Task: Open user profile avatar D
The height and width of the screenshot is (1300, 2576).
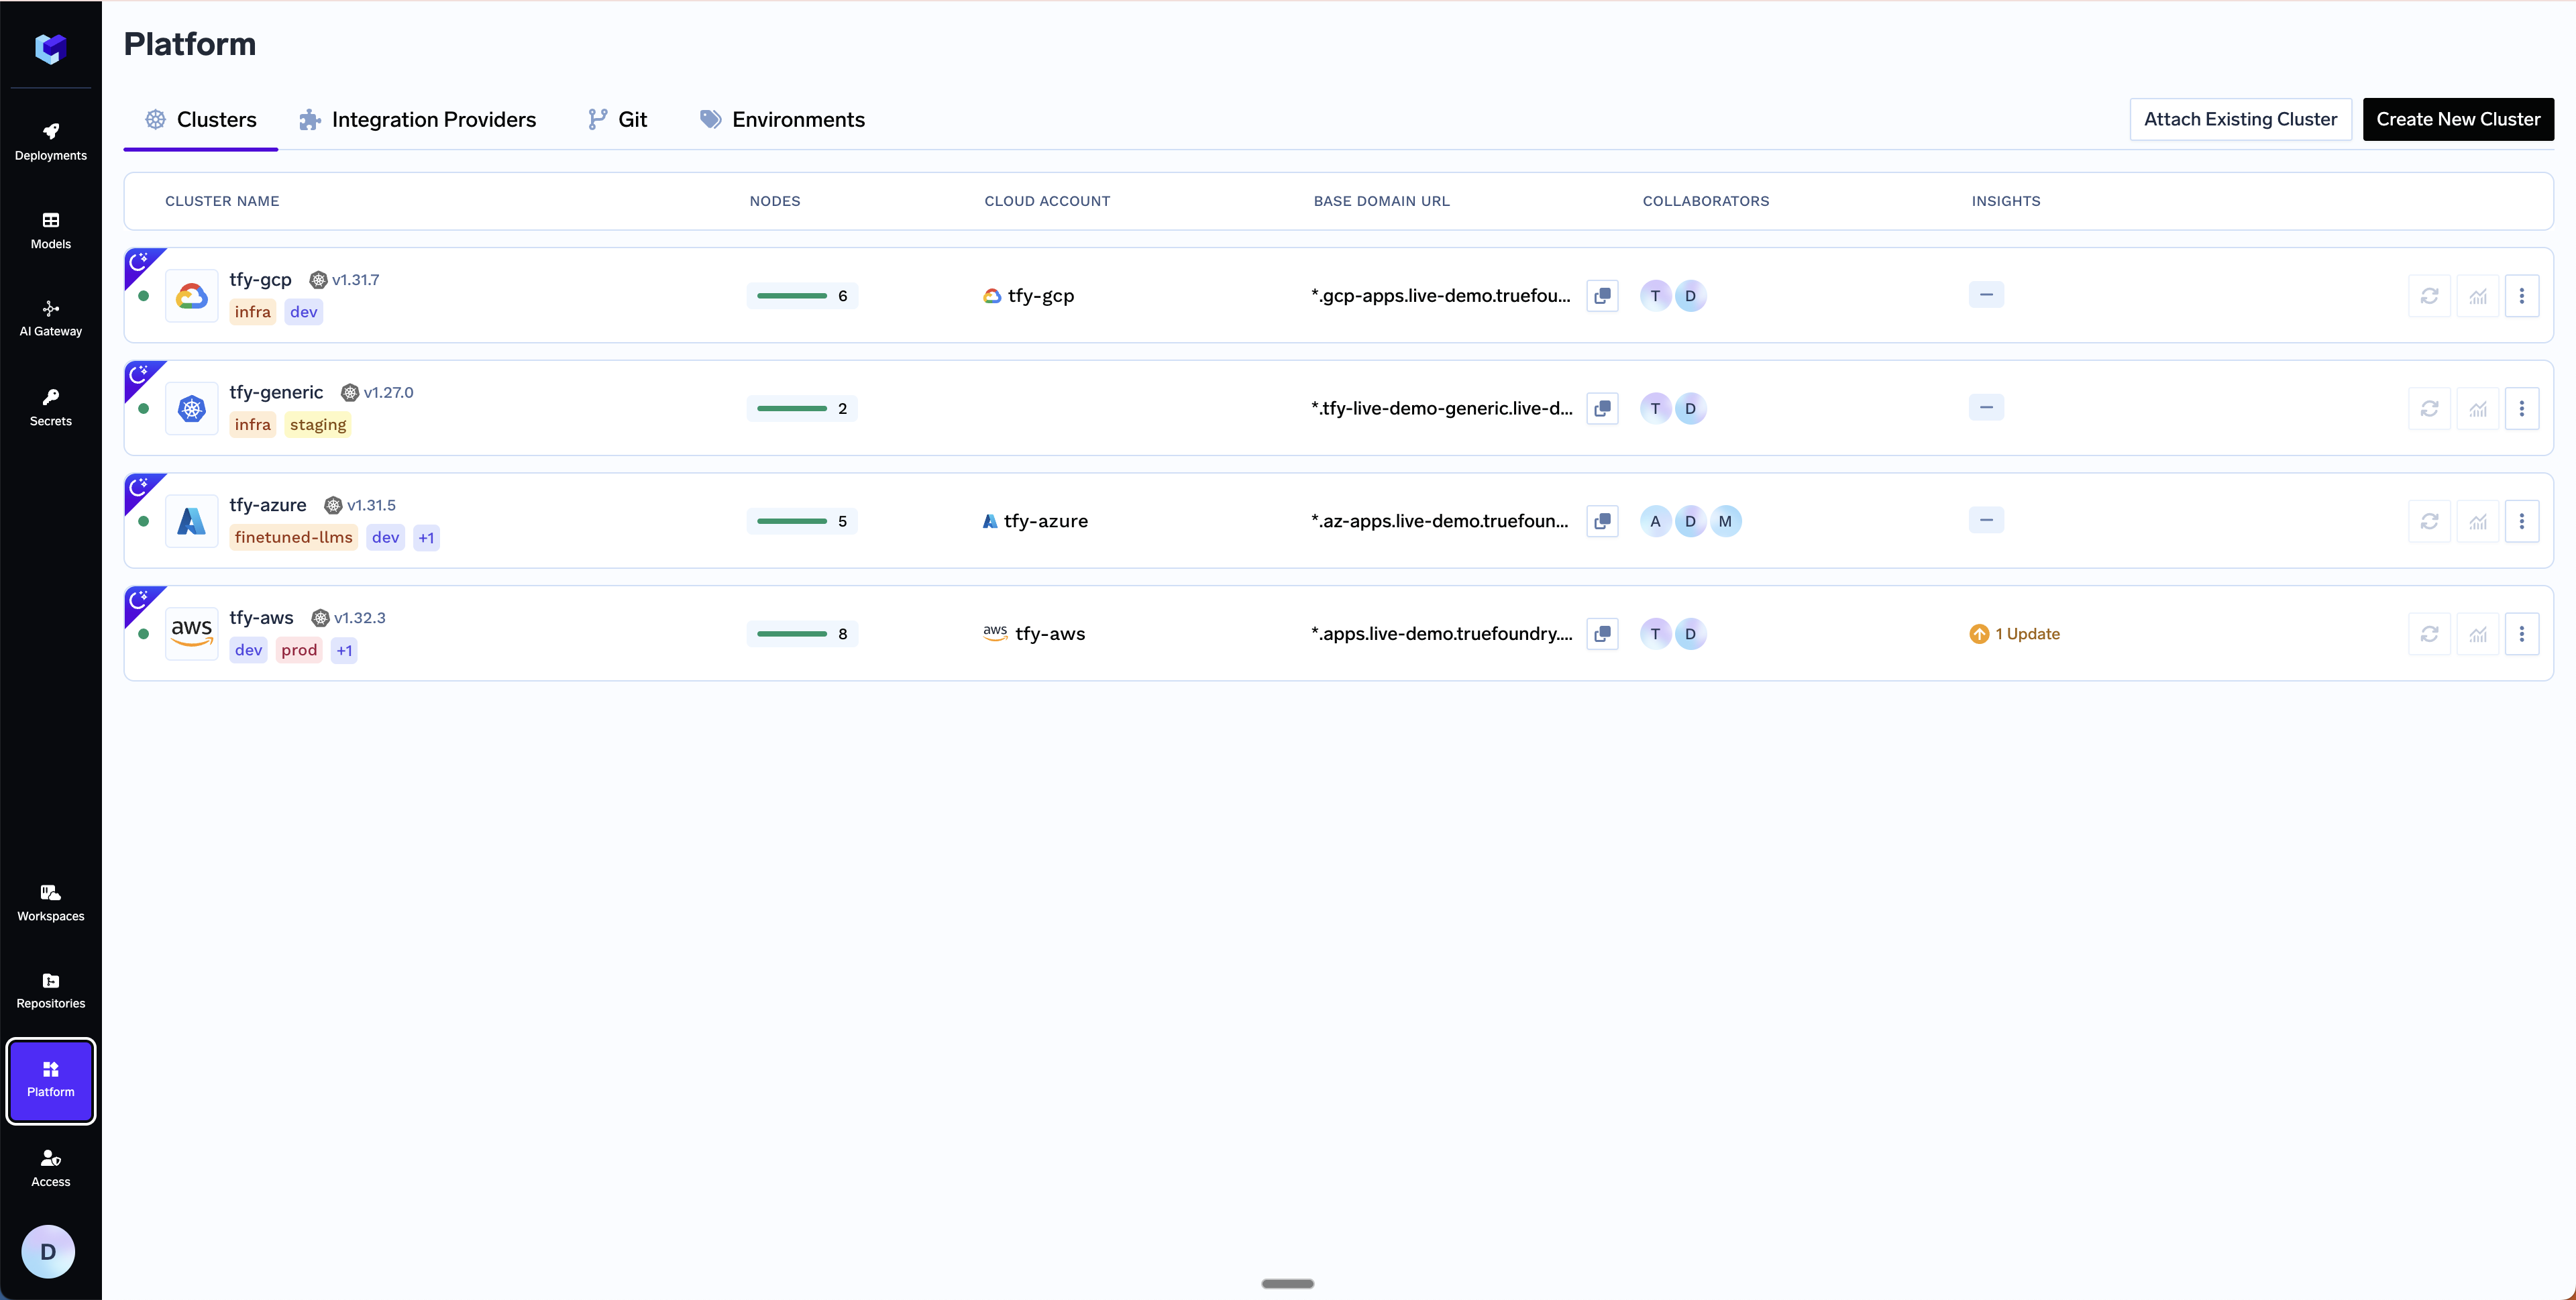Action: (x=48, y=1251)
